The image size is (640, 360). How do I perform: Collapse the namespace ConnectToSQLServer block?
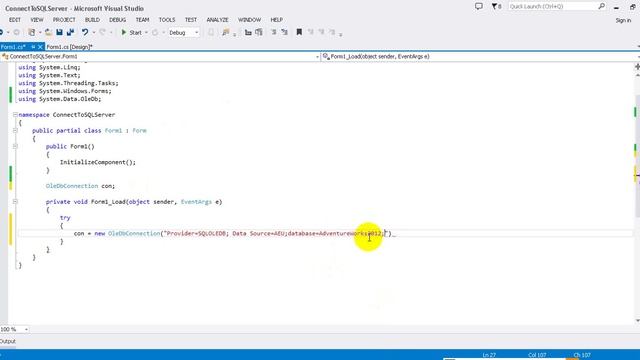tap(15, 115)
